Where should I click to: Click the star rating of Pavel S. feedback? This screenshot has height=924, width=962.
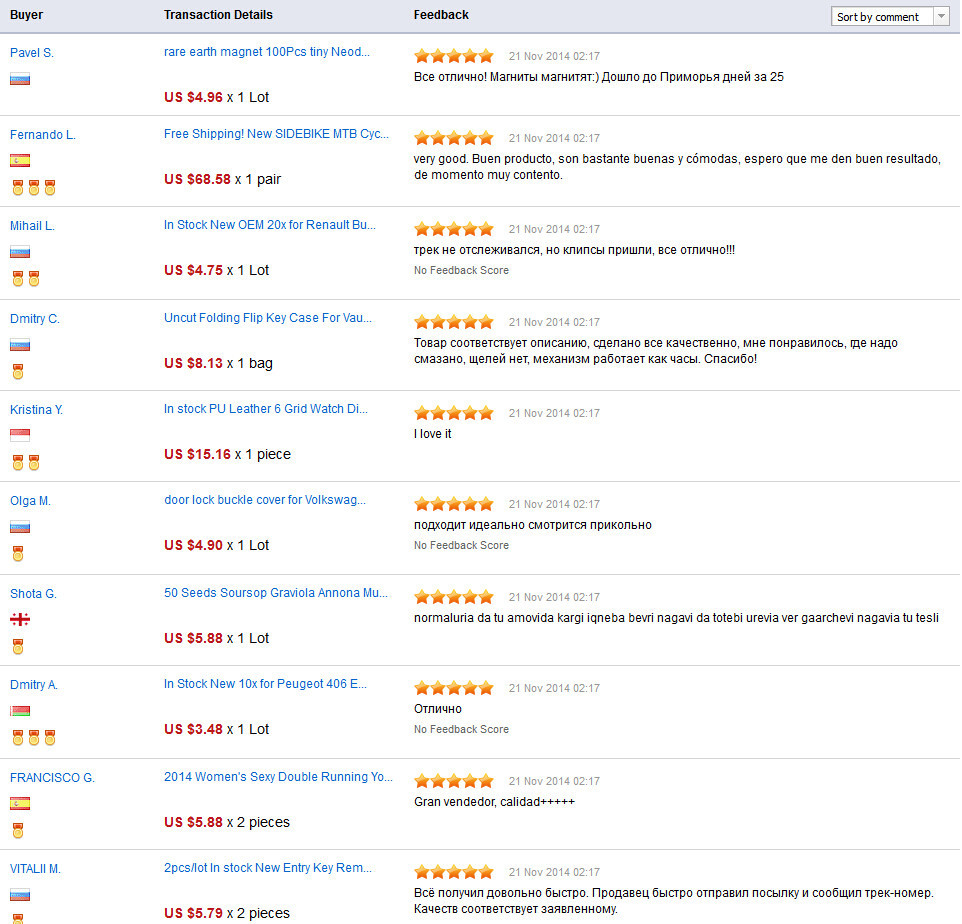pos(453,56)
